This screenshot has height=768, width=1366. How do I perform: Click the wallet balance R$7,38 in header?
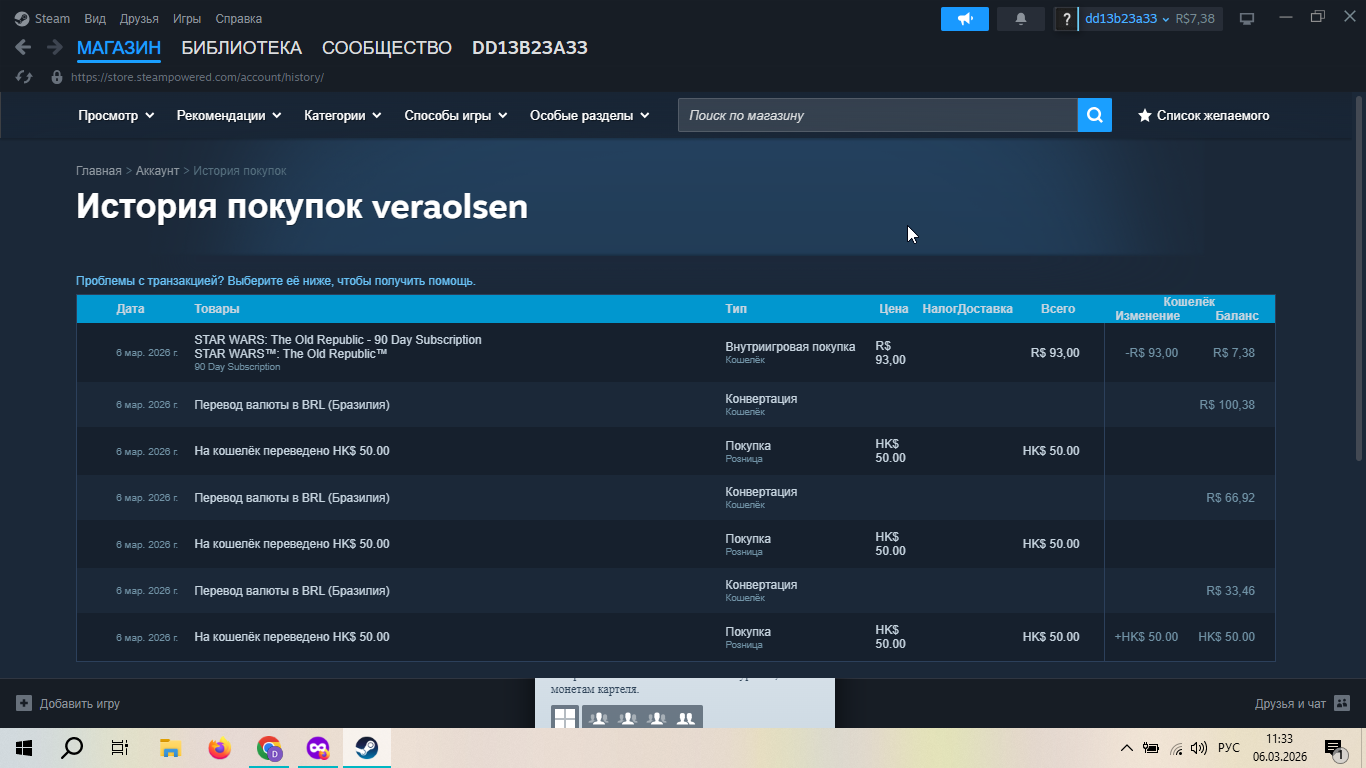click(1195, 19)
